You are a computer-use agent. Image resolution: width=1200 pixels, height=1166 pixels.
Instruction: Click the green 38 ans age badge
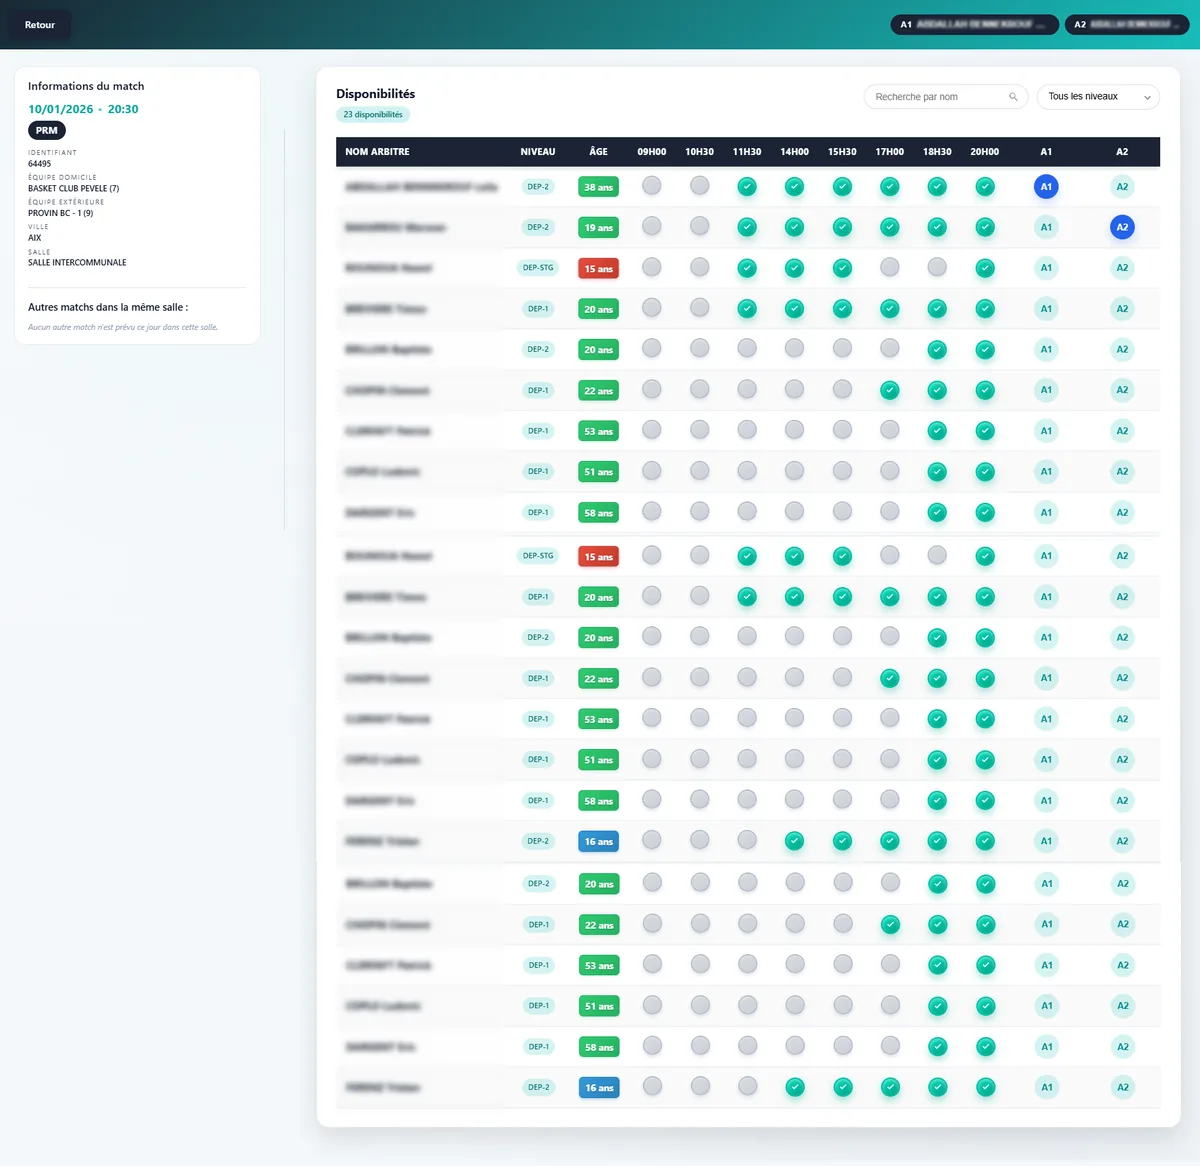(598, 187)
